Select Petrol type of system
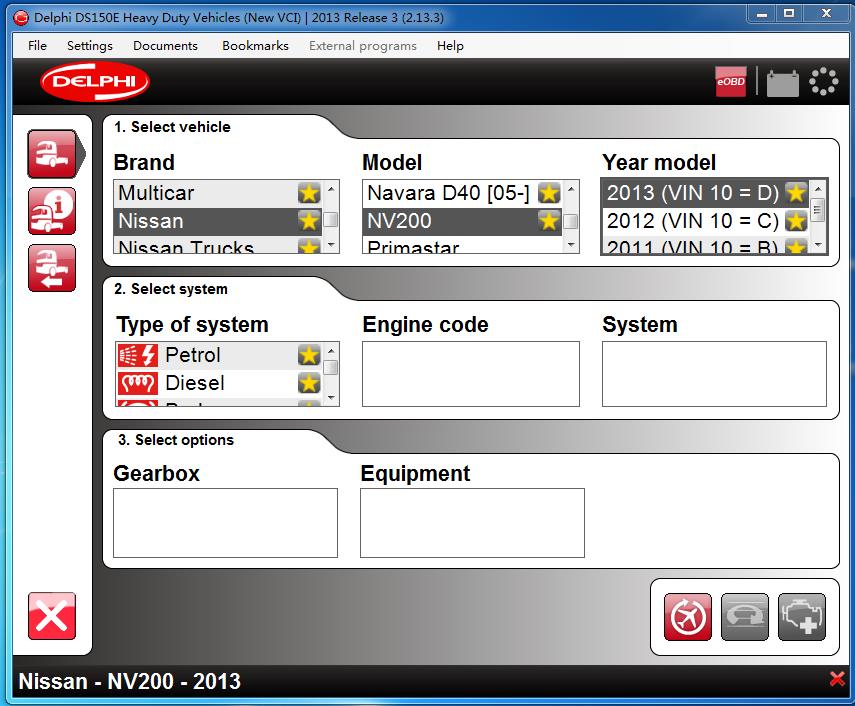The height and width of the screenshot is (706, 855). pyautogui.click(x=220, y=355)
